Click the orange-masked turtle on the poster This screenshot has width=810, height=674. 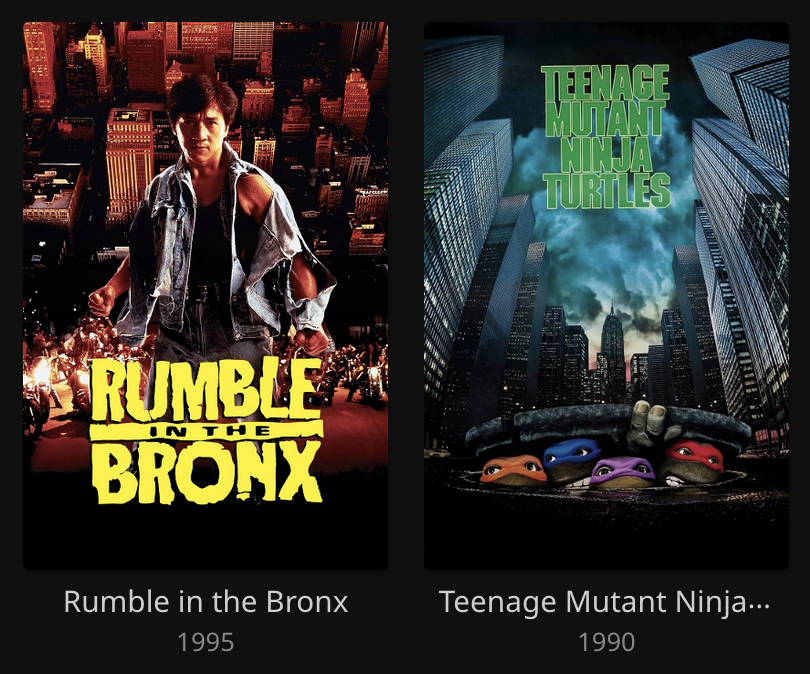[513, 469]
